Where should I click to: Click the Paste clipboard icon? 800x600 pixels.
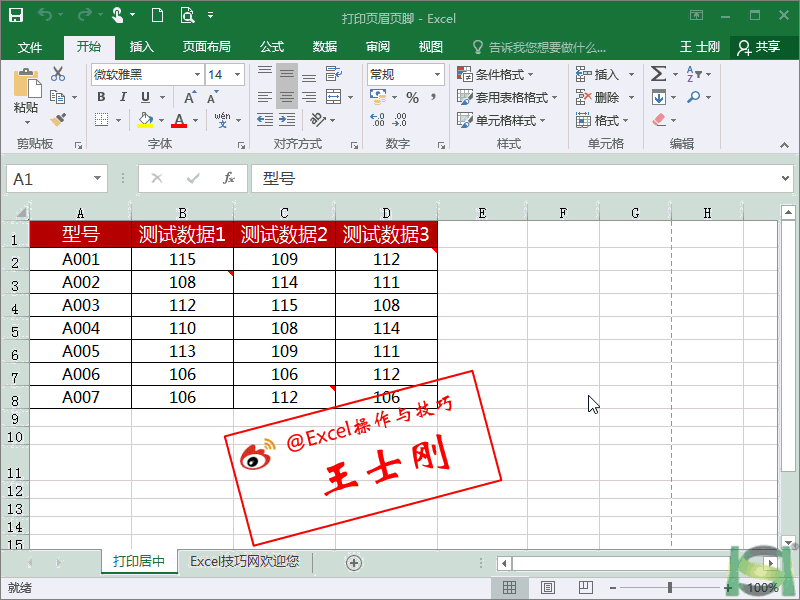pyautogui.click(x=27, y=83)
